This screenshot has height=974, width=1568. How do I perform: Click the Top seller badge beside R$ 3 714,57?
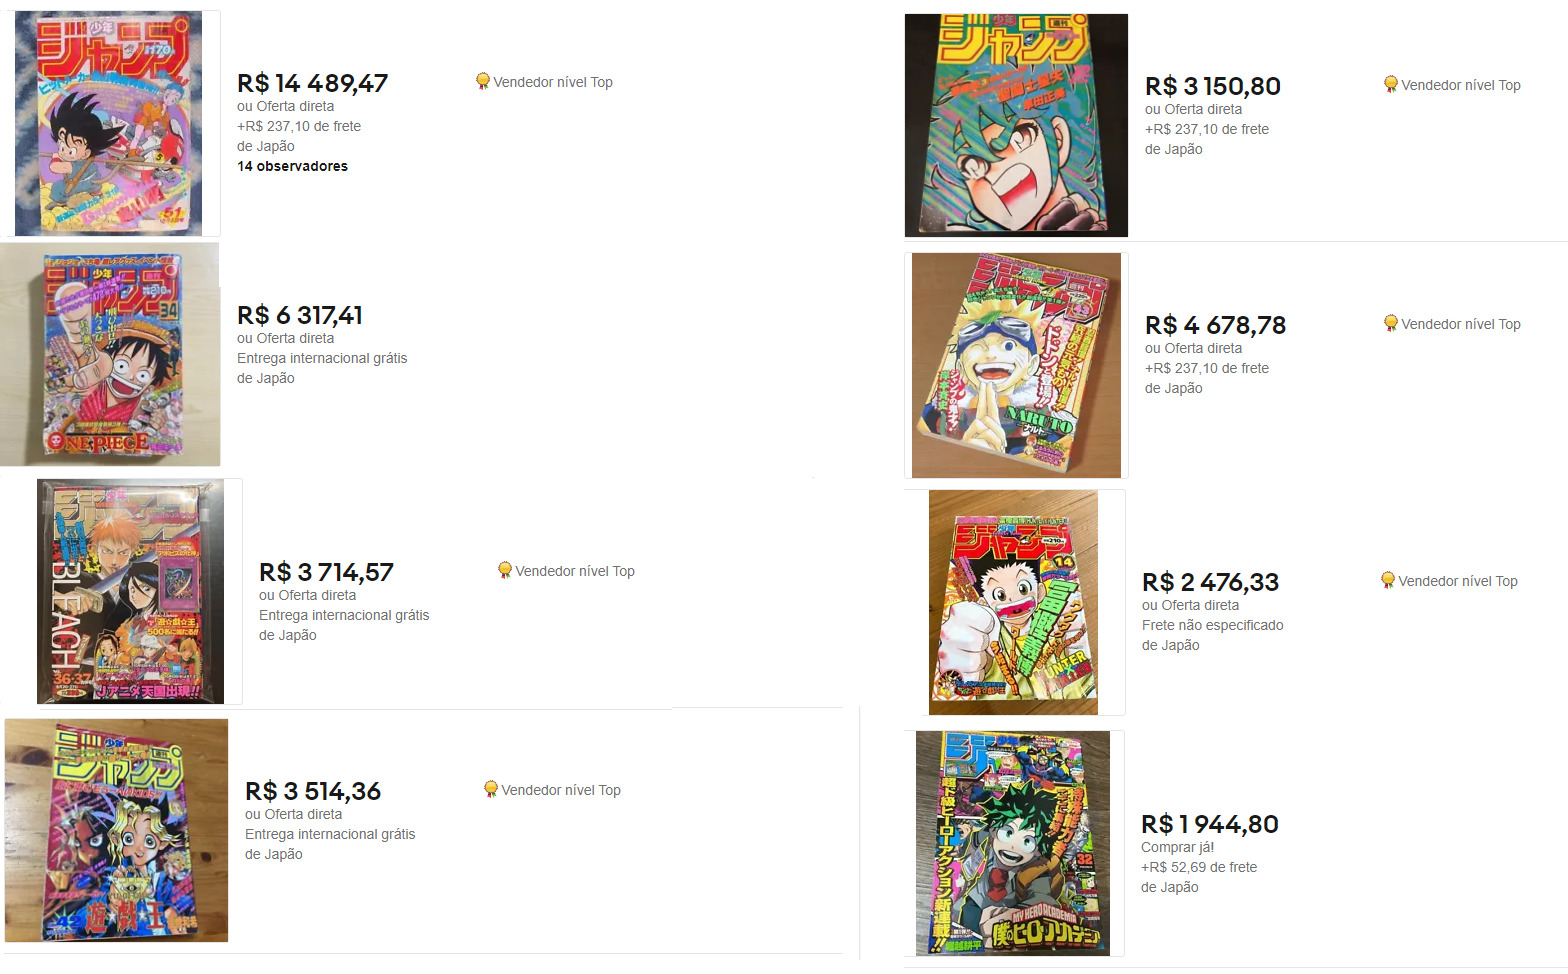coord(566,571)
